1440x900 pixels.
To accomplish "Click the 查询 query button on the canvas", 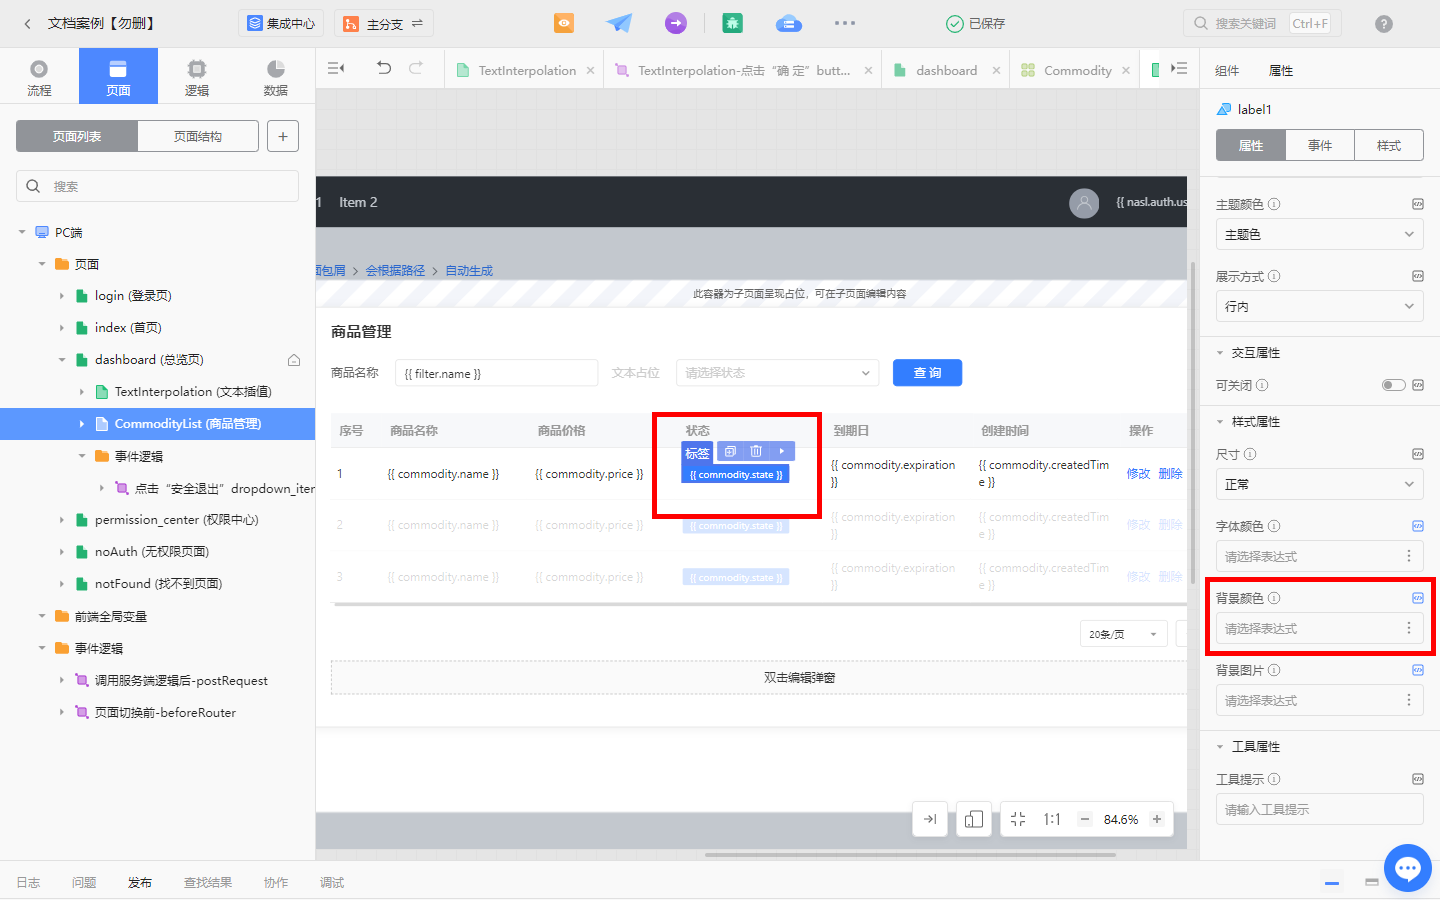I will 926,372.
